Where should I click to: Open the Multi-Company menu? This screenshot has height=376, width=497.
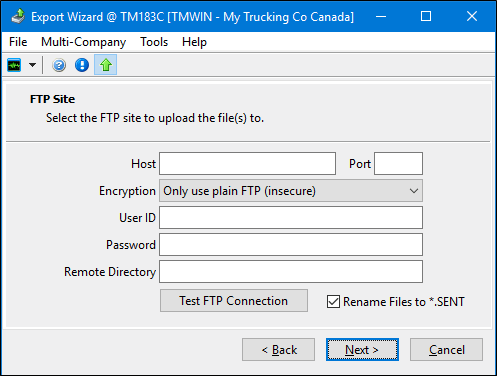click(x=83, y=42)
